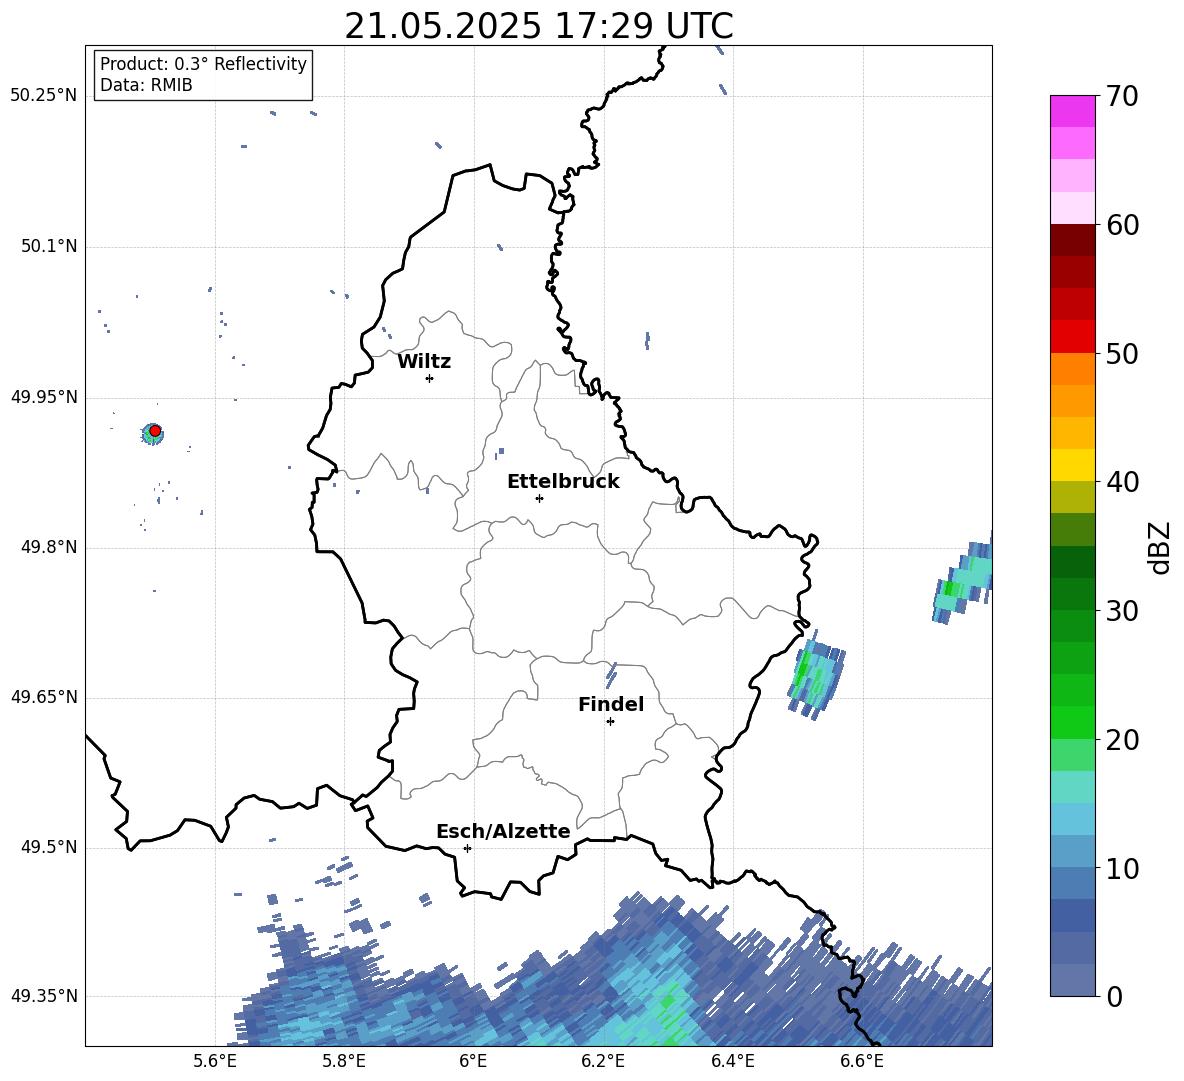Click the colorbar tick label 20
Screen dimensions: 1184x1081
coord(1122,740)
